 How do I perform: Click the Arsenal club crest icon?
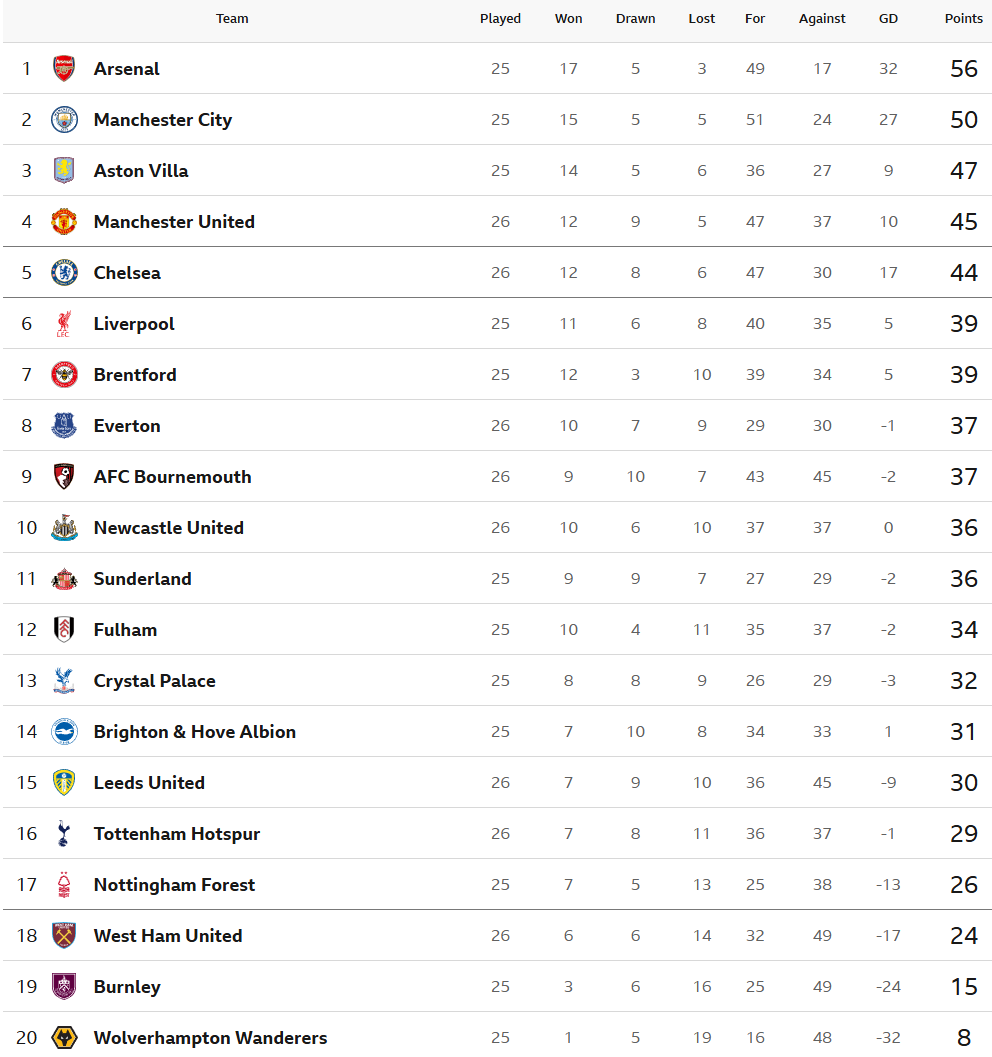pyautogui.click(x=64, y=69)
